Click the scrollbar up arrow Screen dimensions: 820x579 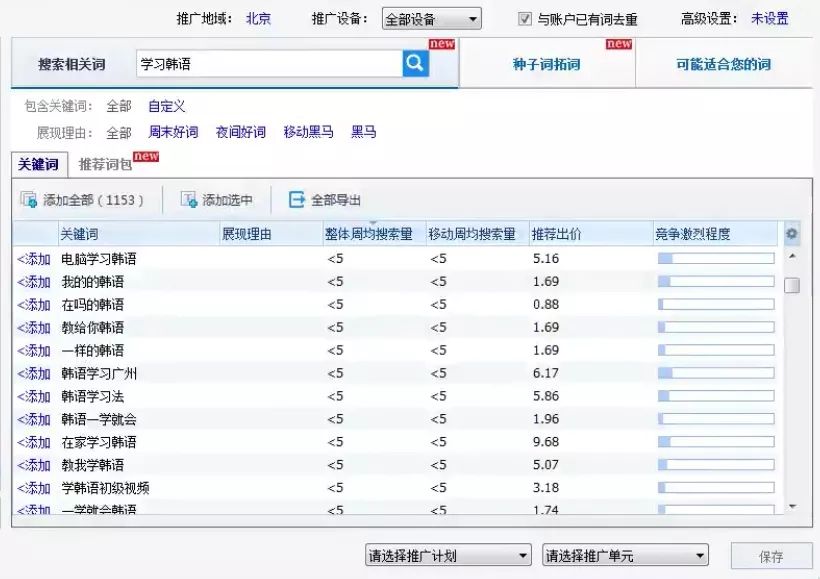[792, 256]
